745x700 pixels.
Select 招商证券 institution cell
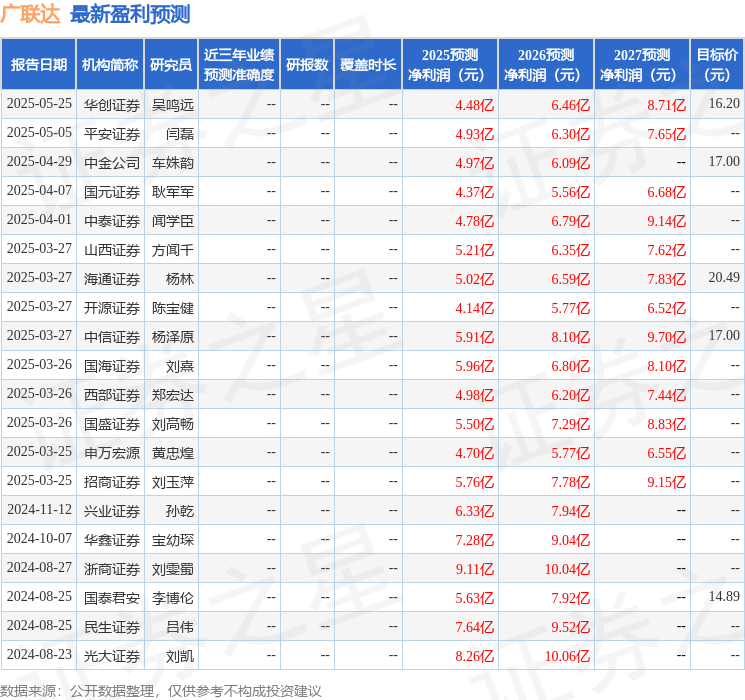pyautogui.click(x=112, y=482)
